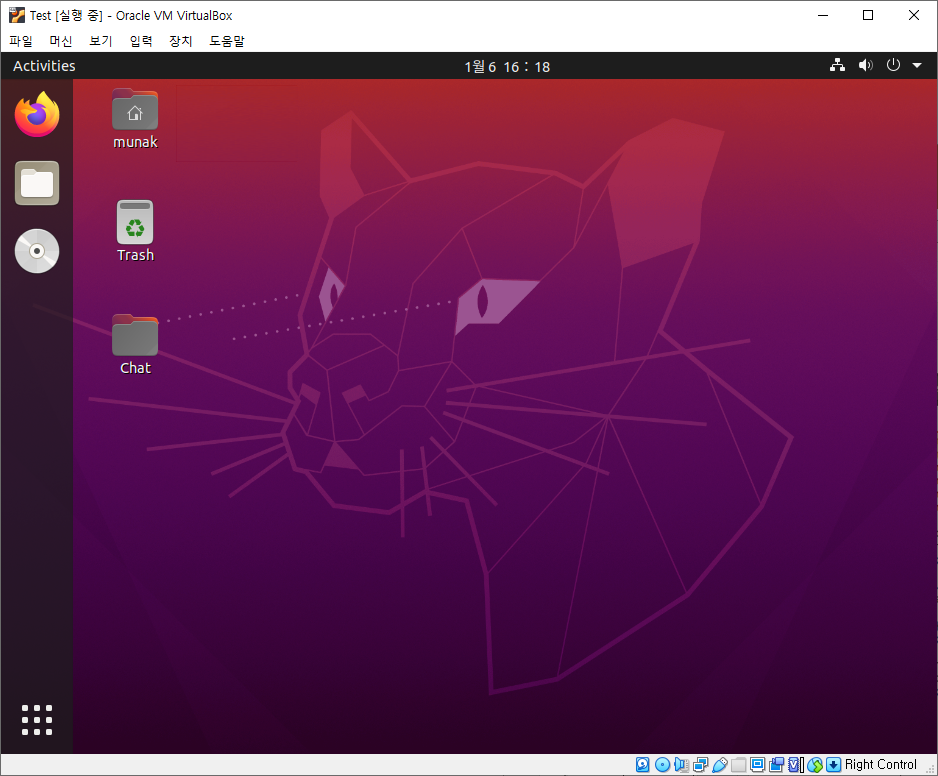938x776 pixels.
Task: Click the display status indicator
Action: pyautogui.click(x=757, y=765)
